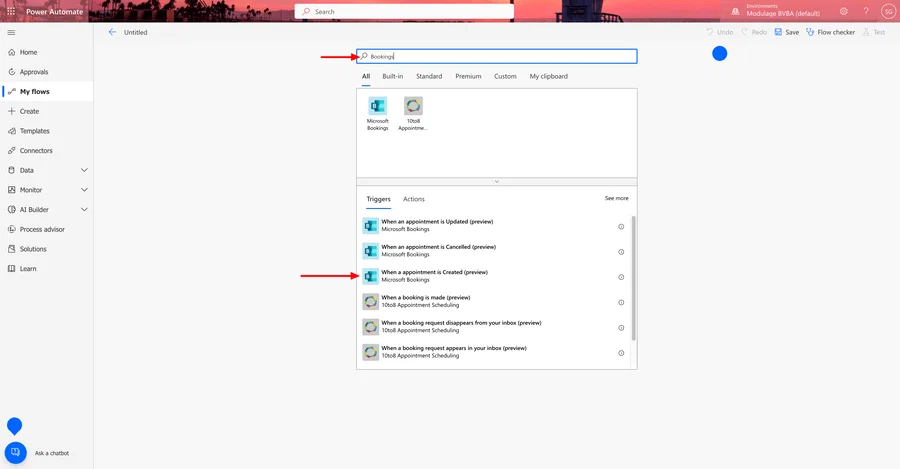Switch to the Built-in filter tab
This screenshot has width=900, height=469.
[x=393, y=76]
